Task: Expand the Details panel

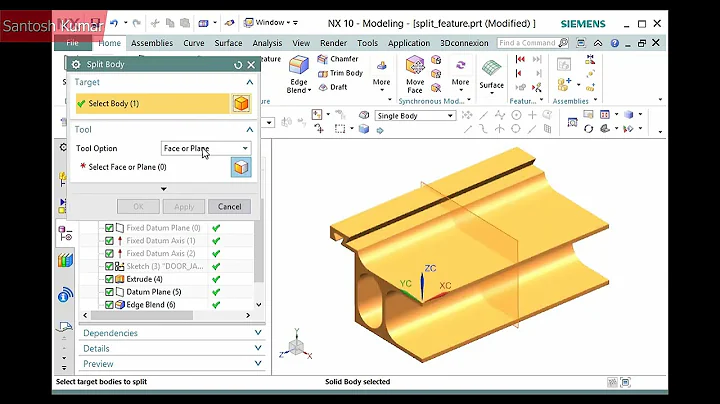Action: click(x=258, y=348)
